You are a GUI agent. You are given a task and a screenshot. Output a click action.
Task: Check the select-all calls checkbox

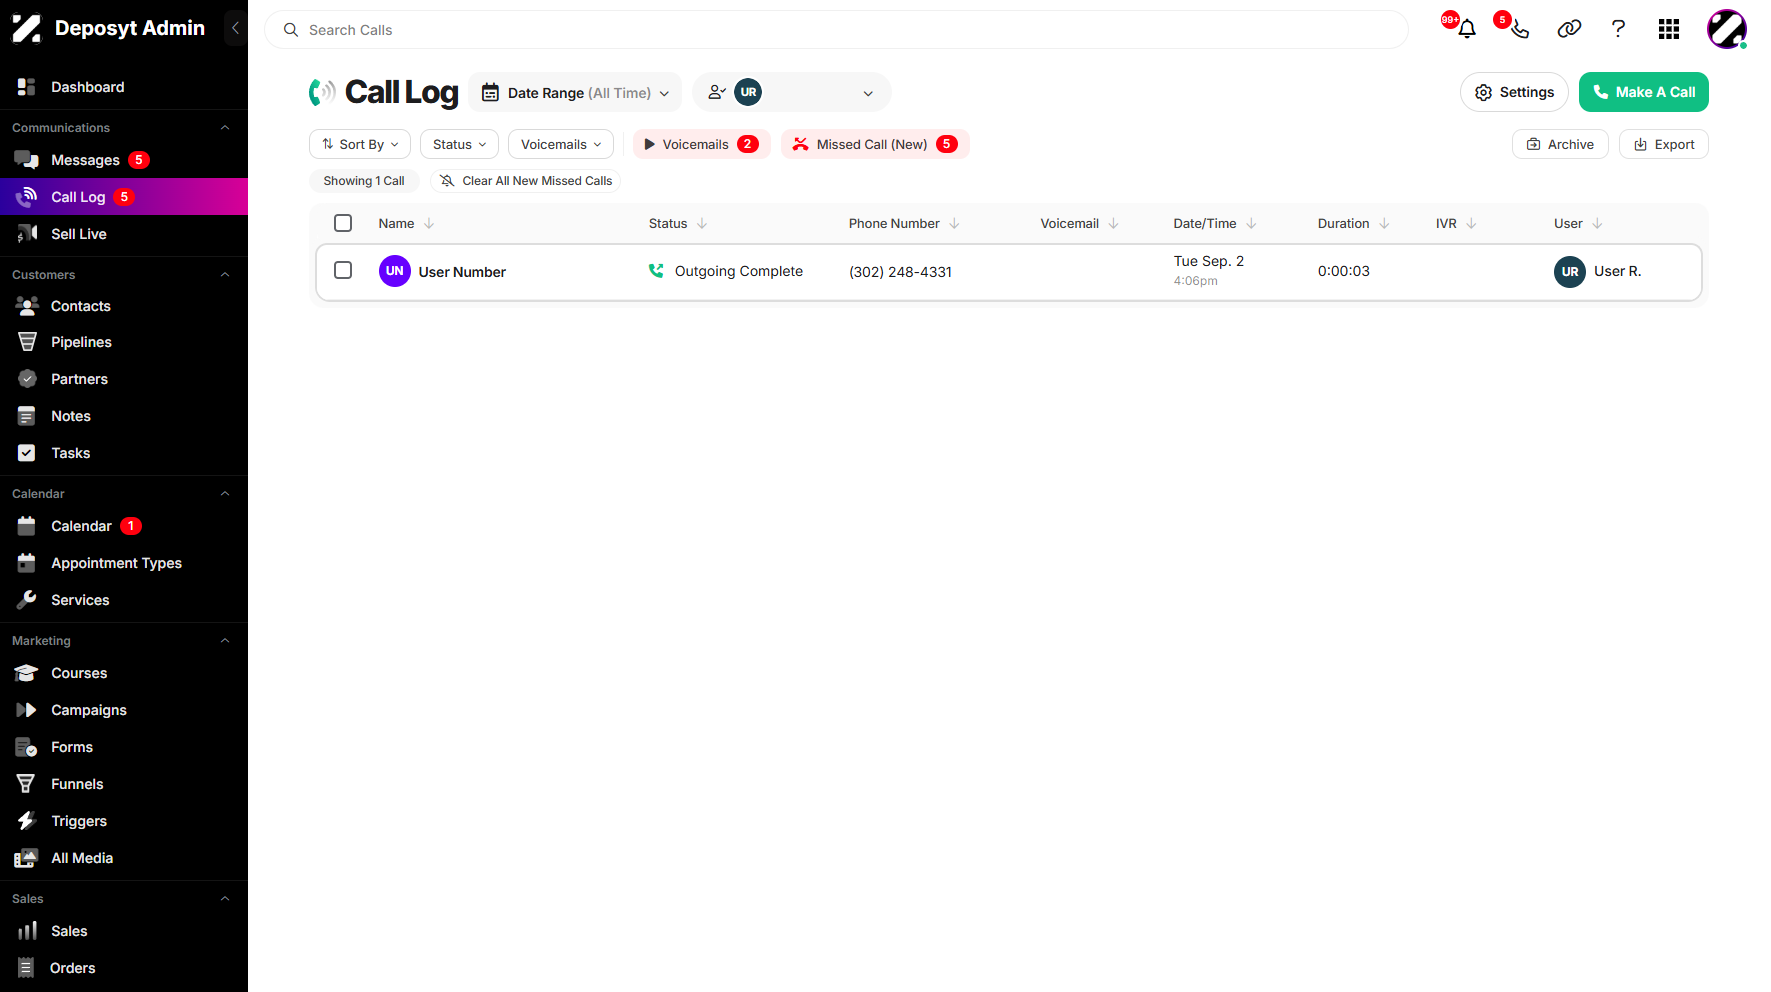click(343, 223)
